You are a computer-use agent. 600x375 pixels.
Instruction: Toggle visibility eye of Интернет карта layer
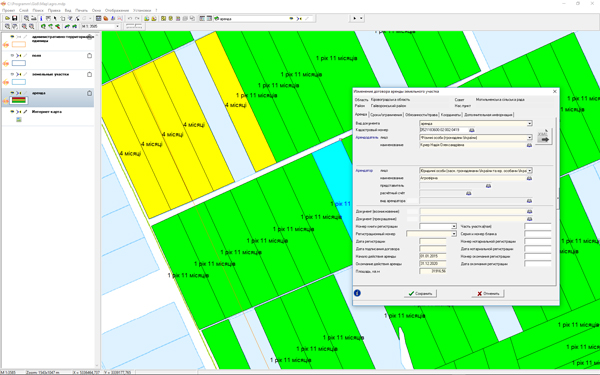(12, 112)
